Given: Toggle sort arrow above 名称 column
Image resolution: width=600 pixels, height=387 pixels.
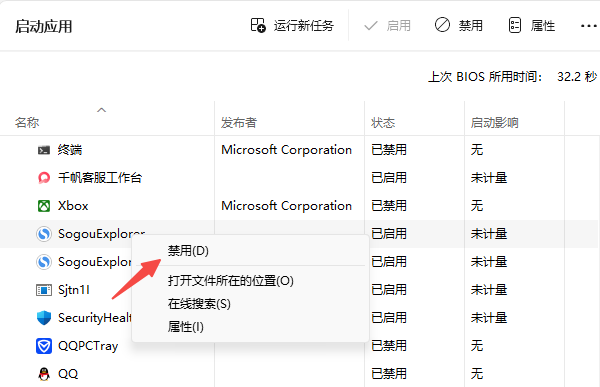Looking at the screenshot, I should [x=101, y=110].
